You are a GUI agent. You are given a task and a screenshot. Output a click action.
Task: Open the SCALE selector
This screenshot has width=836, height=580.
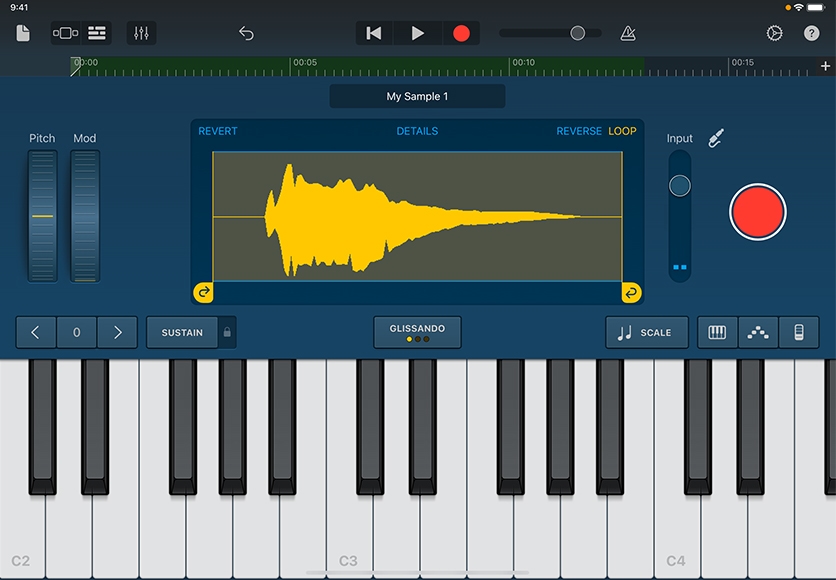tap(646, 332)
